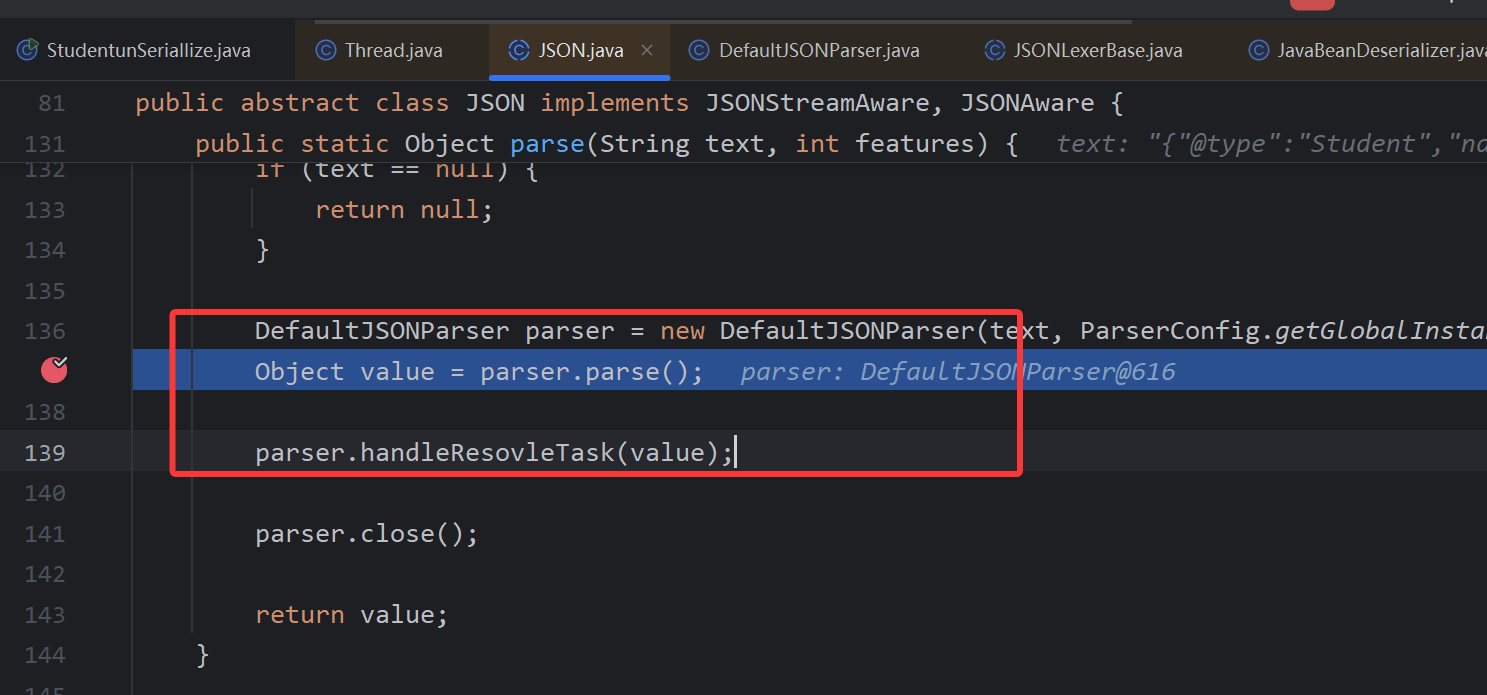Viewport: 1487px width, 695px height.
Task: Click the StudentunSeriallize.java file icon
Action: tap(28, 50)
